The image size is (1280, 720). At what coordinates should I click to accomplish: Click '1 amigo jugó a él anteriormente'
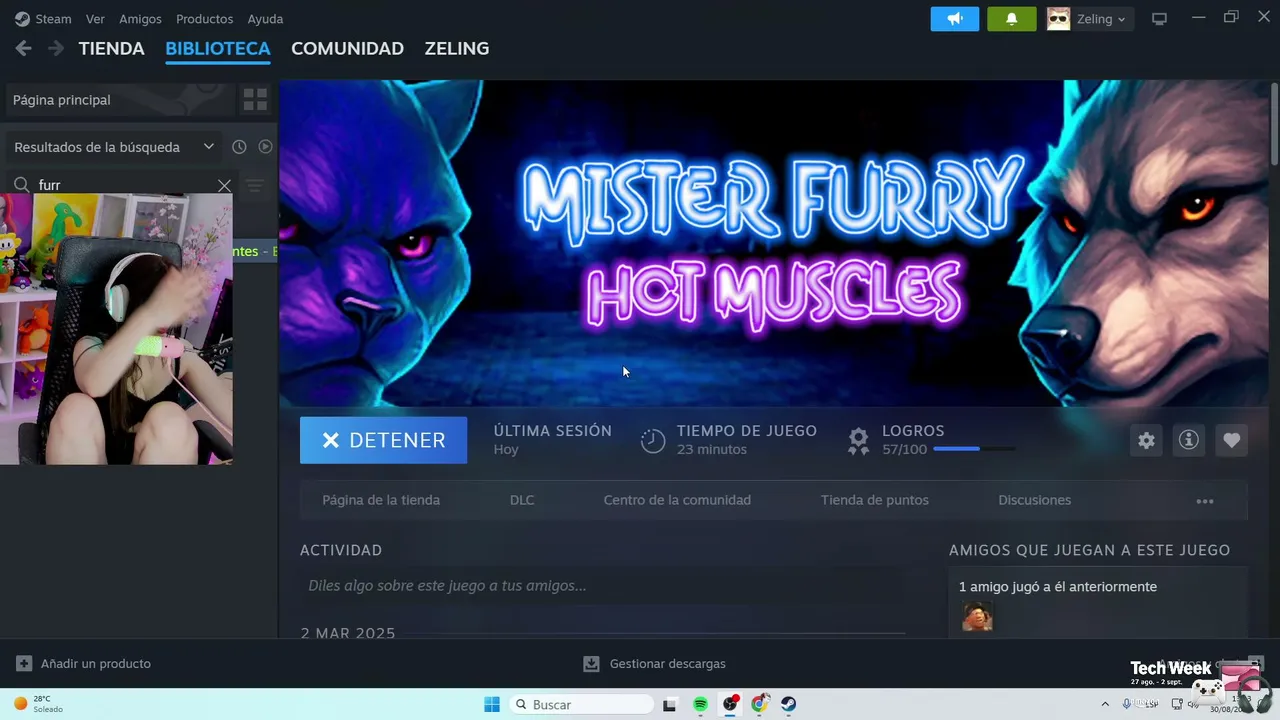pos(1058,587)
